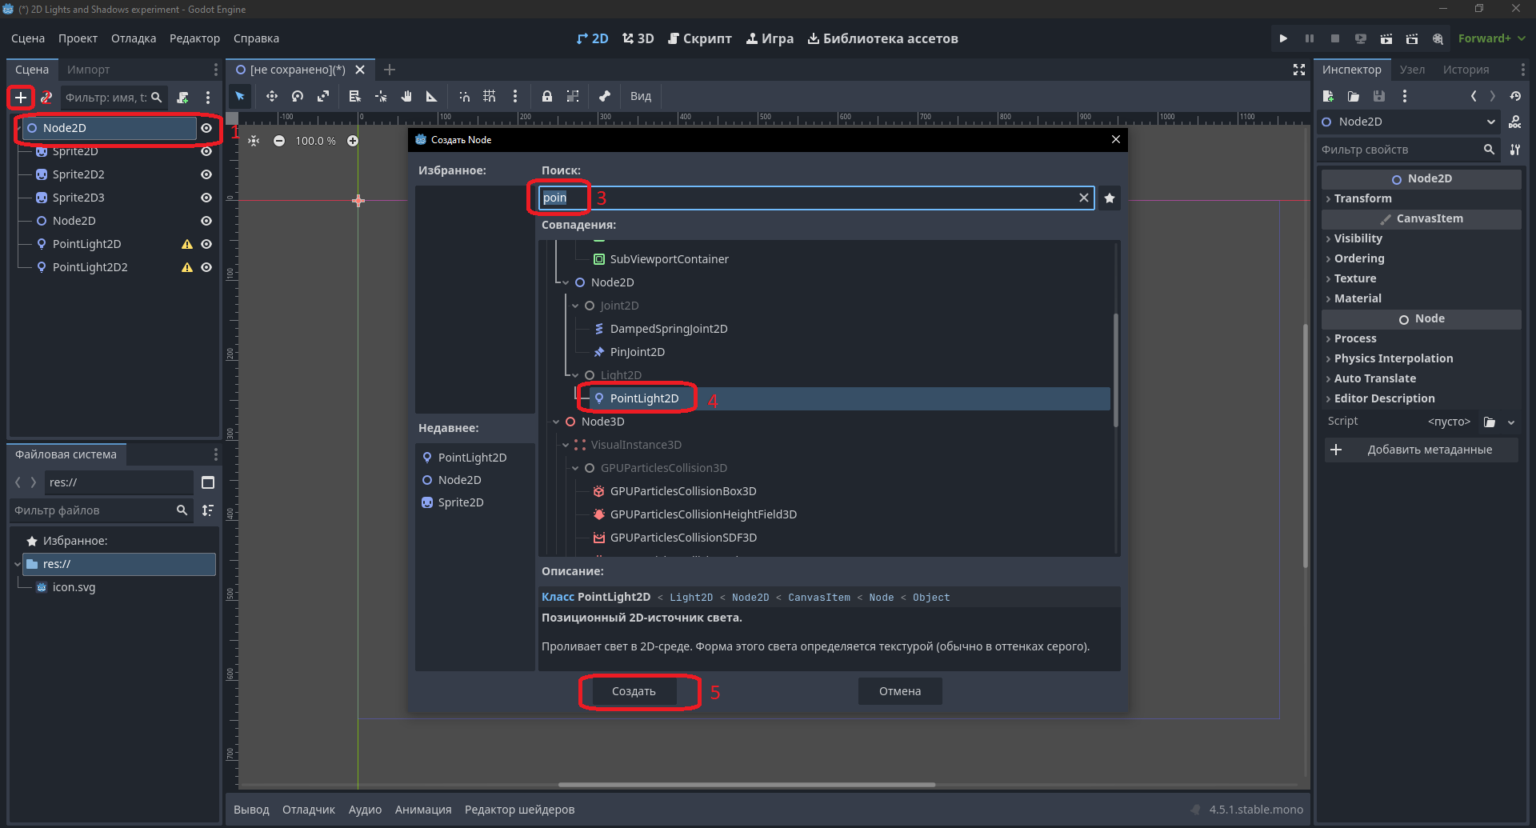Viewport: 1536px width, 828px height.
Task: Toggle smart snap in viewport toolbar
Action: coord(464,96)
